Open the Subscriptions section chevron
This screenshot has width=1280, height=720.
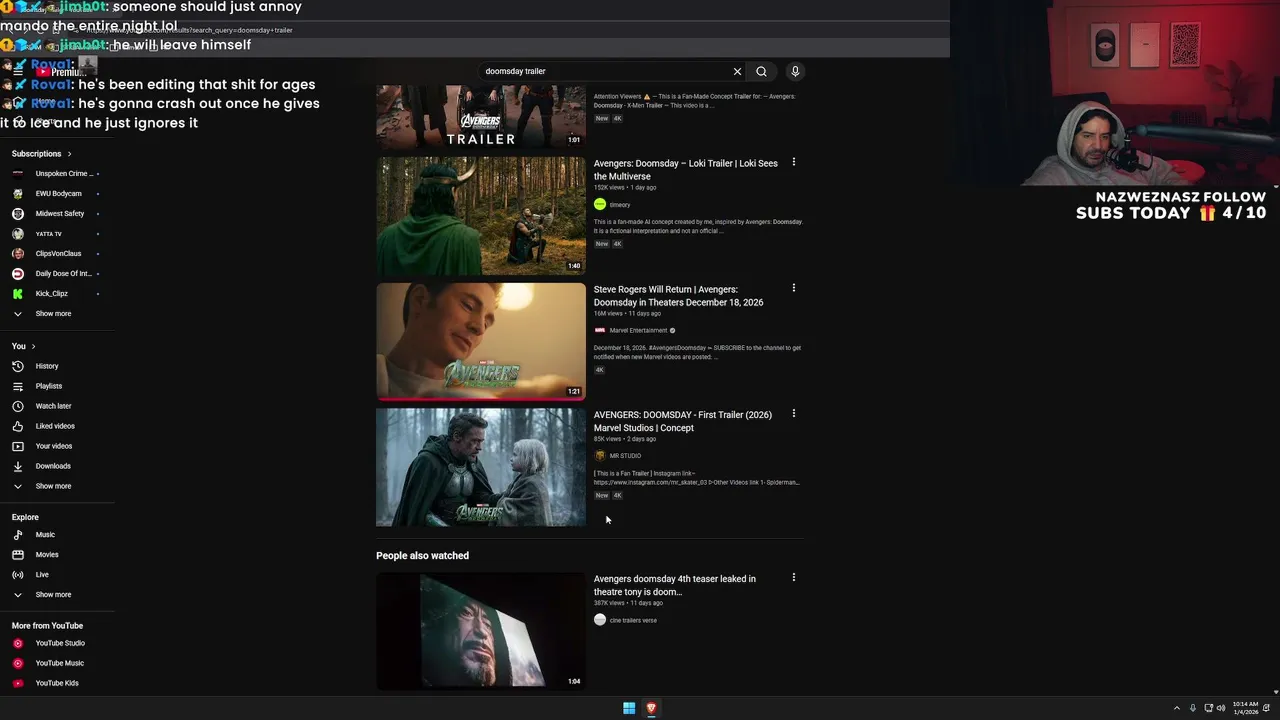[69, 154]
